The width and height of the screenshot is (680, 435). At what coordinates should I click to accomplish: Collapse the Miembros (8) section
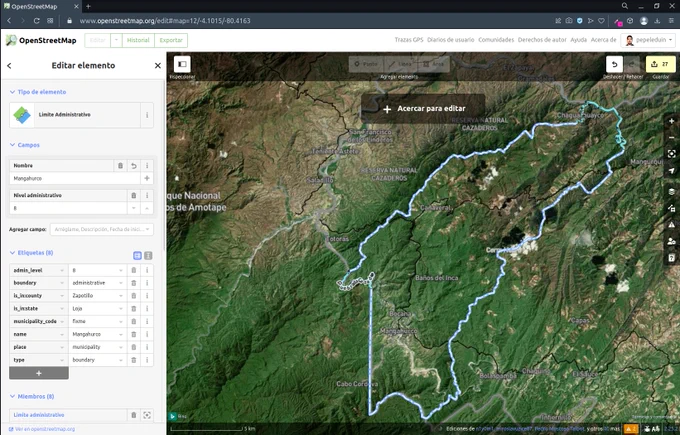(32, 396)
